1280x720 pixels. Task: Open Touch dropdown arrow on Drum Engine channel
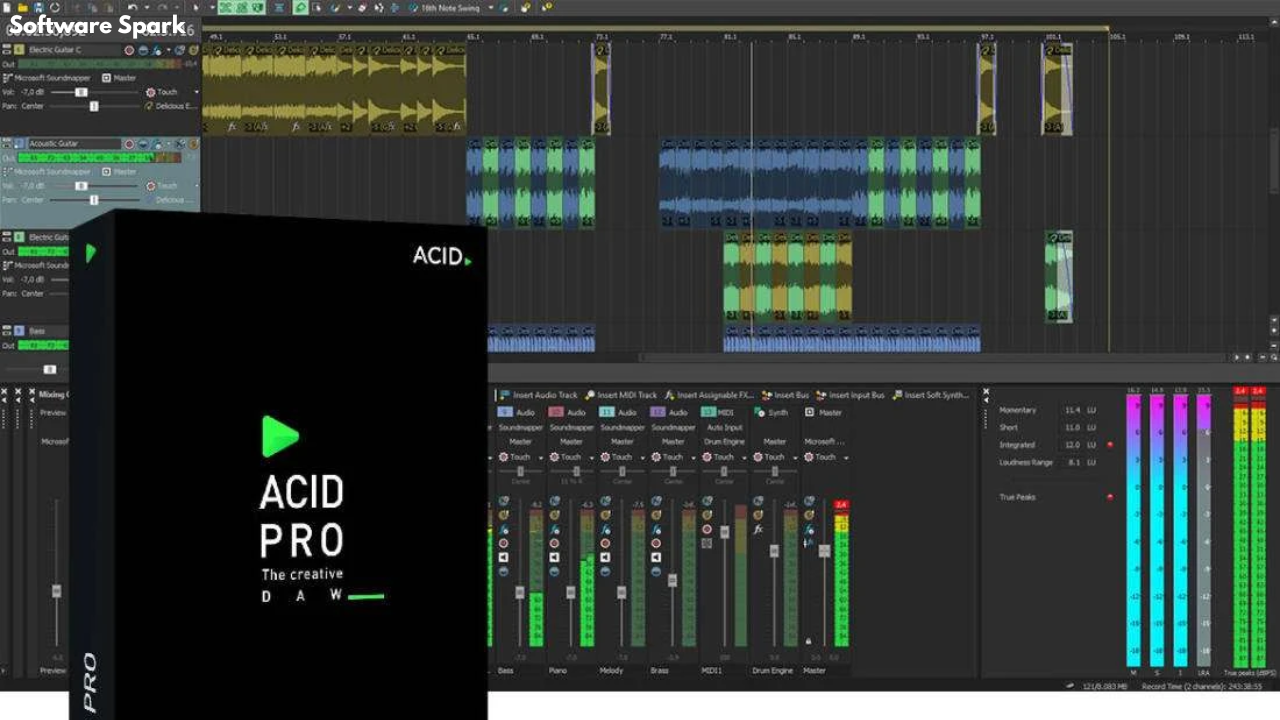pyautogui.click(x=795, y=457)
